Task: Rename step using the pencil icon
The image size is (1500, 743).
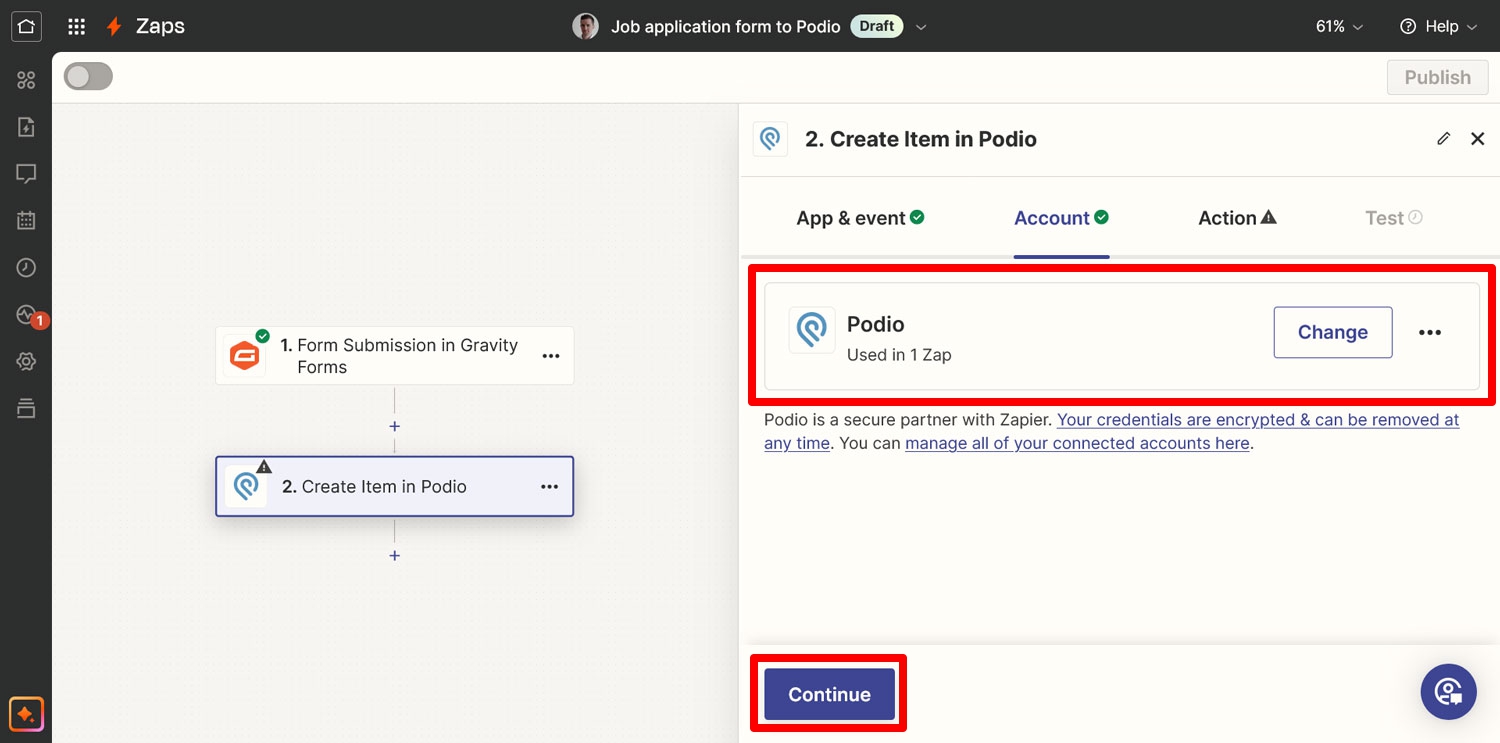Action: (x=1443, y=139)
